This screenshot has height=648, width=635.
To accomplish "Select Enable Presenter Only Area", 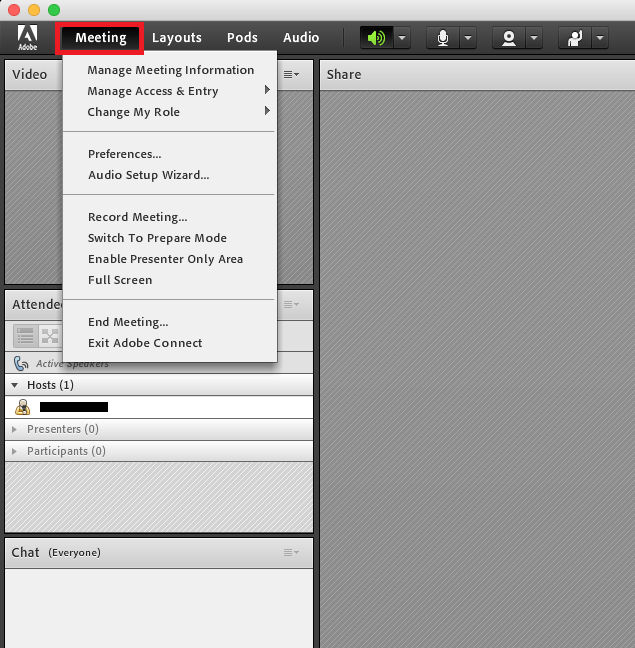I will click(170, 260).
